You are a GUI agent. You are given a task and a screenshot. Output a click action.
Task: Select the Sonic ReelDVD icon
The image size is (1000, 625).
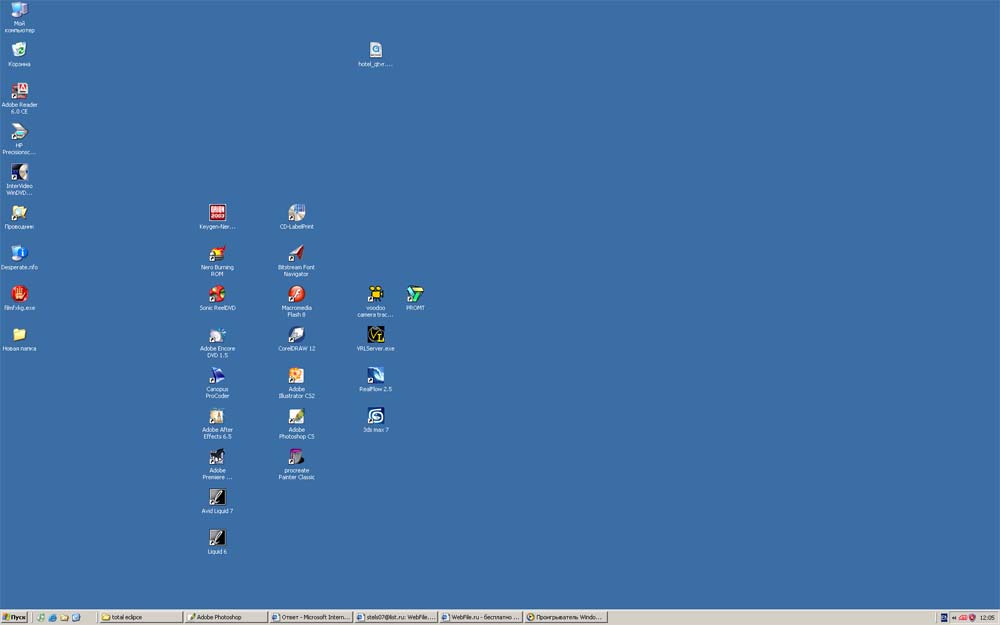tap(217, 294)
